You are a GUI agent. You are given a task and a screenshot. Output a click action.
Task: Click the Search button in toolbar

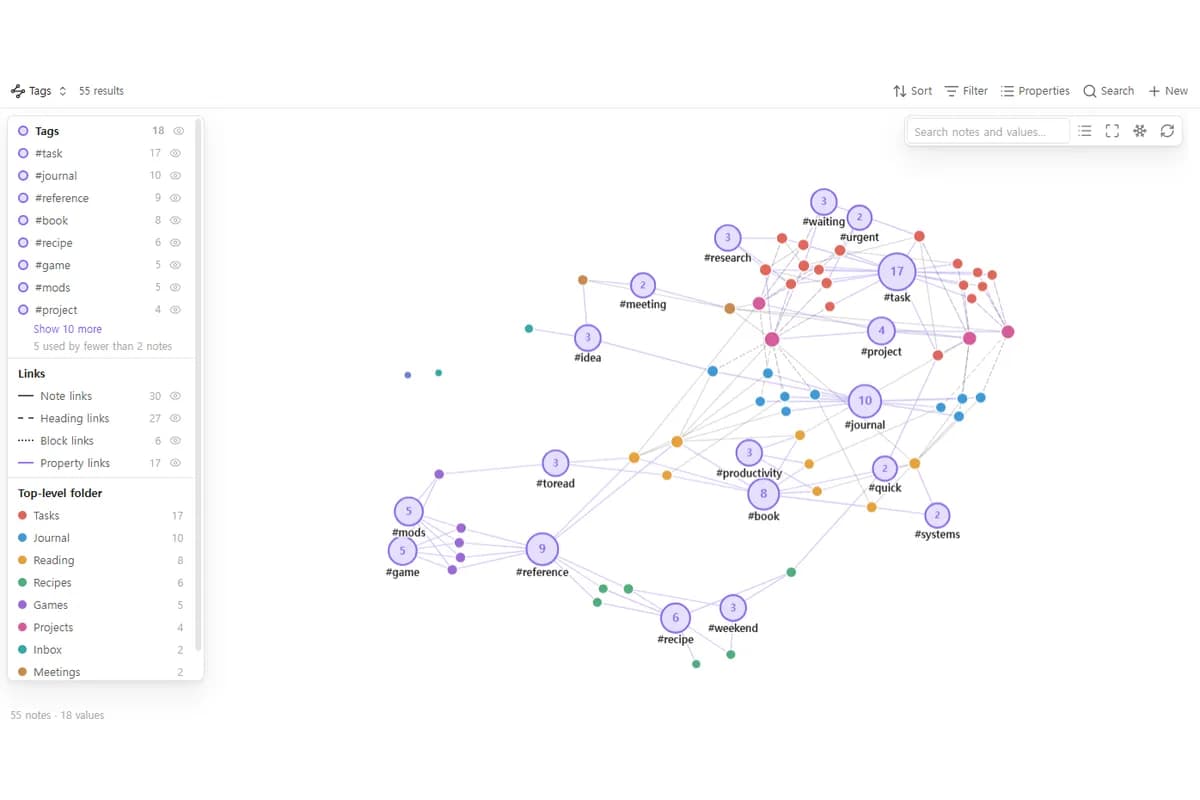tap(1109, 91)
